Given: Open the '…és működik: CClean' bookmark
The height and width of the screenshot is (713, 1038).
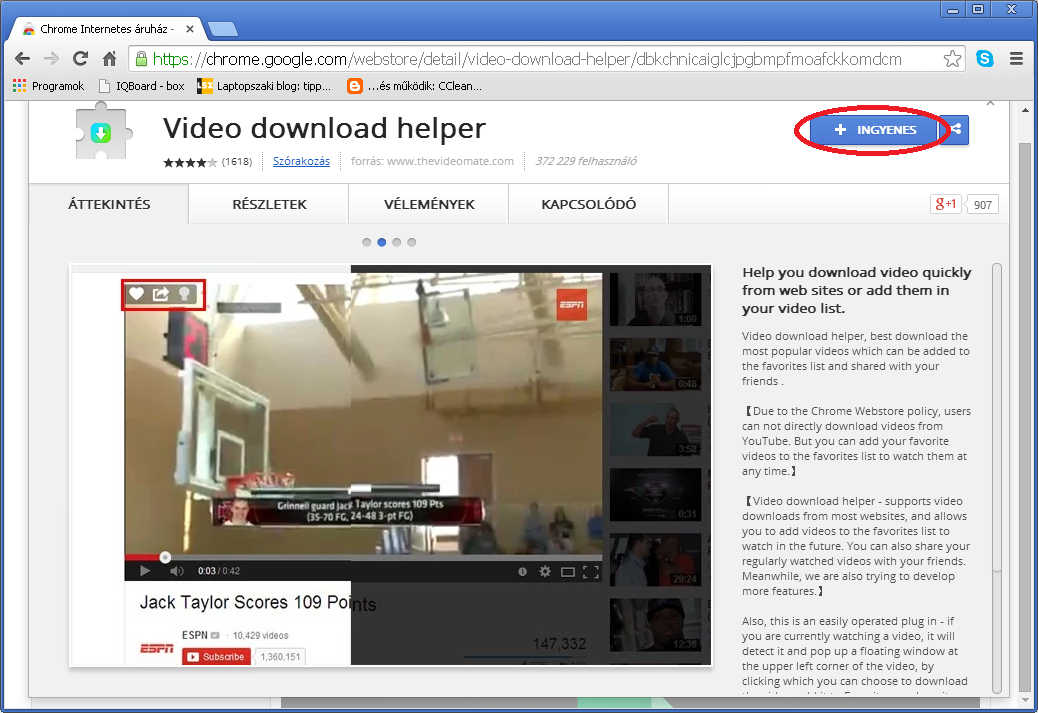Looking at the screenshot, I should 414,86.
